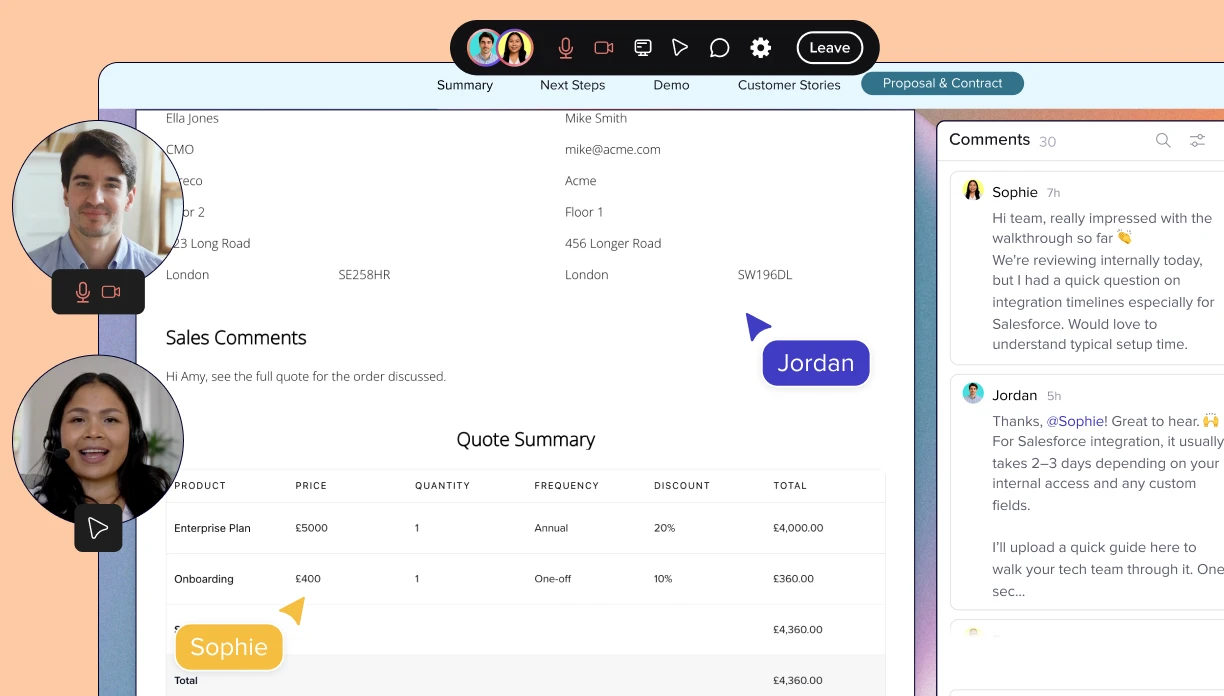1224x696 pixels.
Task: Click the Enterprise Plan product cell
Action: click(212, 528)
